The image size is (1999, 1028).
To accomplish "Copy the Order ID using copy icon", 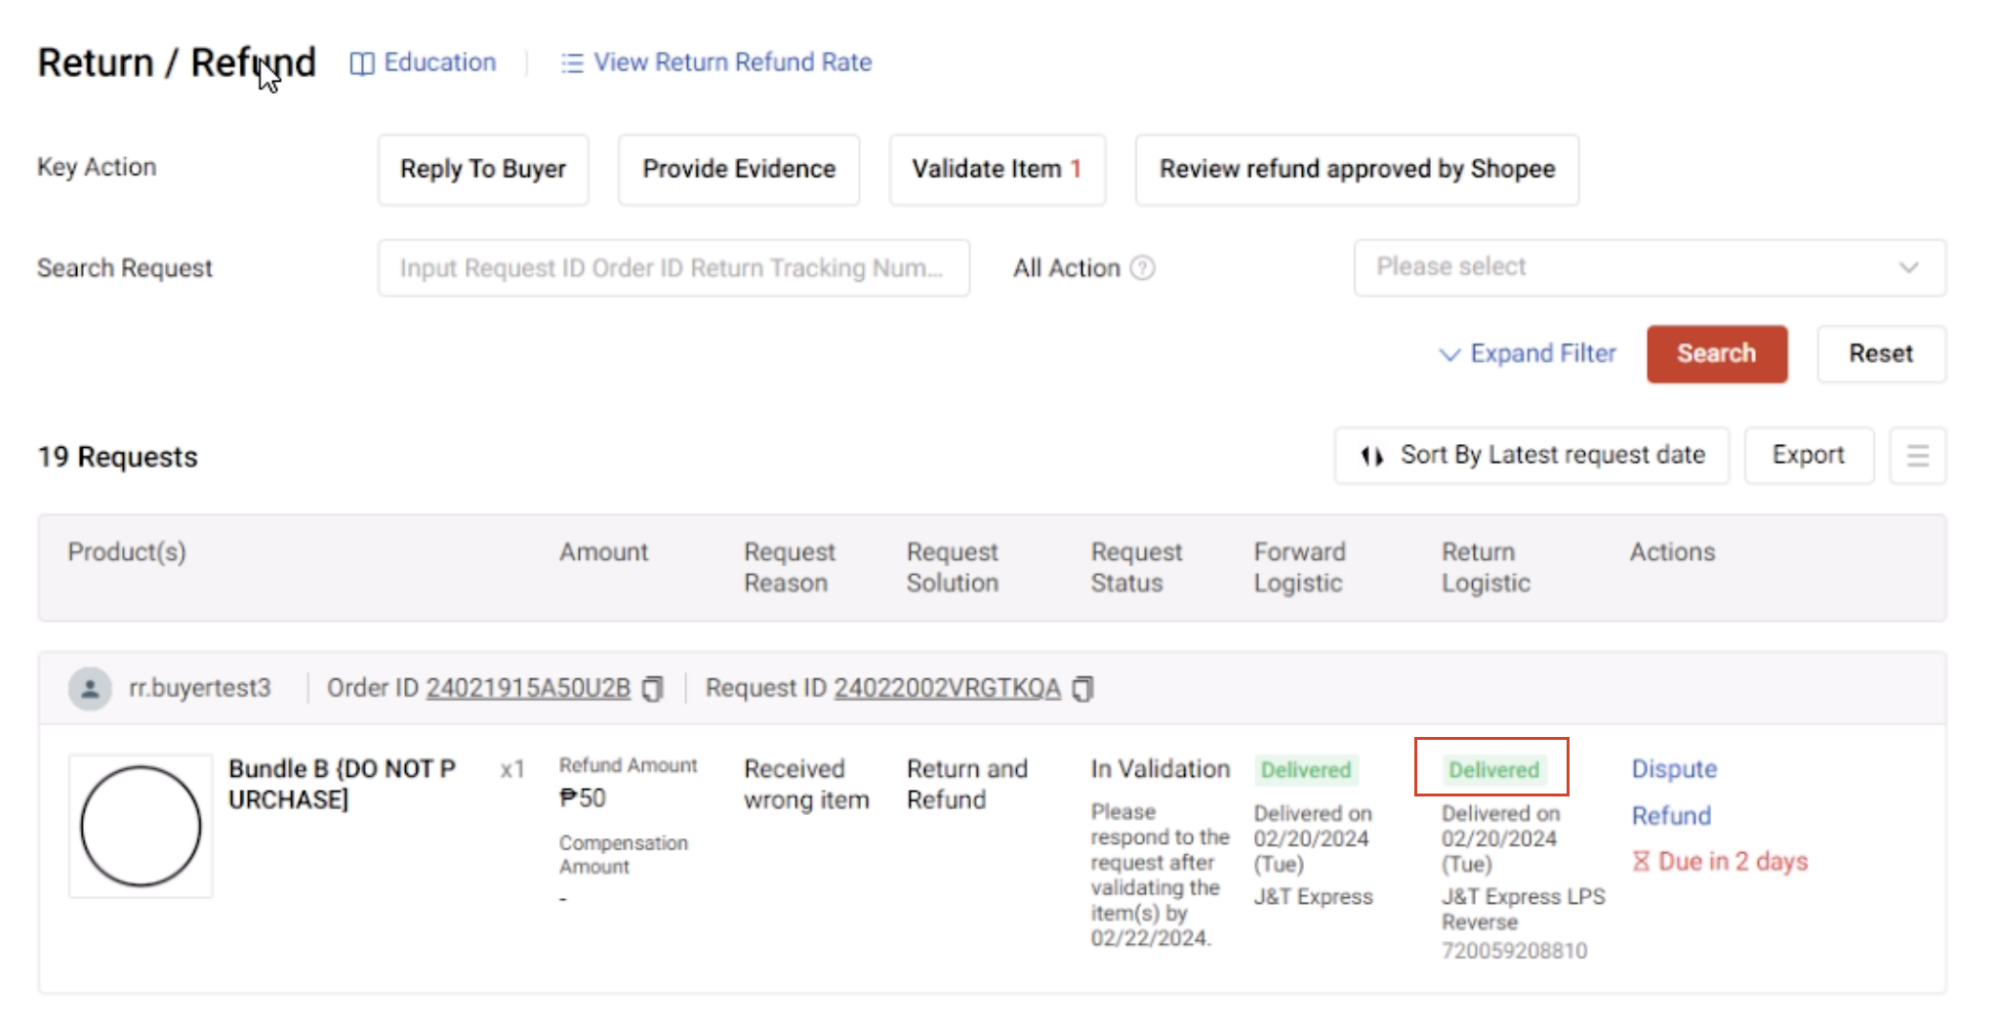I will point(653,689).
